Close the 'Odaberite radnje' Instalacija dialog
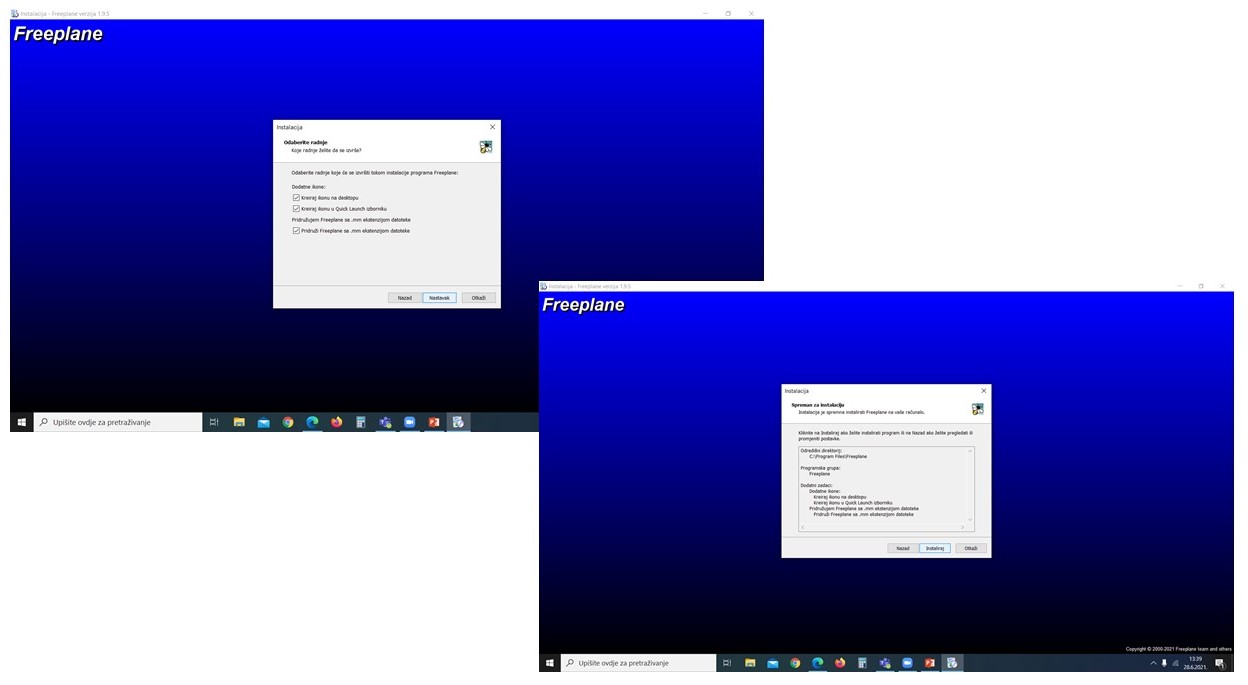This screenshot has width=1248, height=685. 492,127
